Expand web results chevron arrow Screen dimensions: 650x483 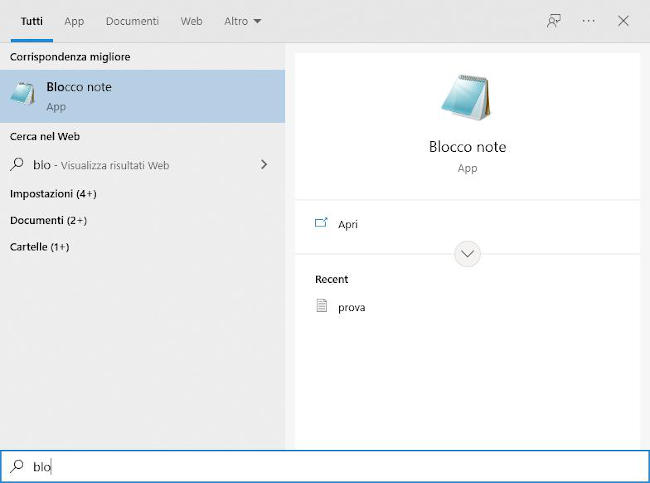pos(264,165)
